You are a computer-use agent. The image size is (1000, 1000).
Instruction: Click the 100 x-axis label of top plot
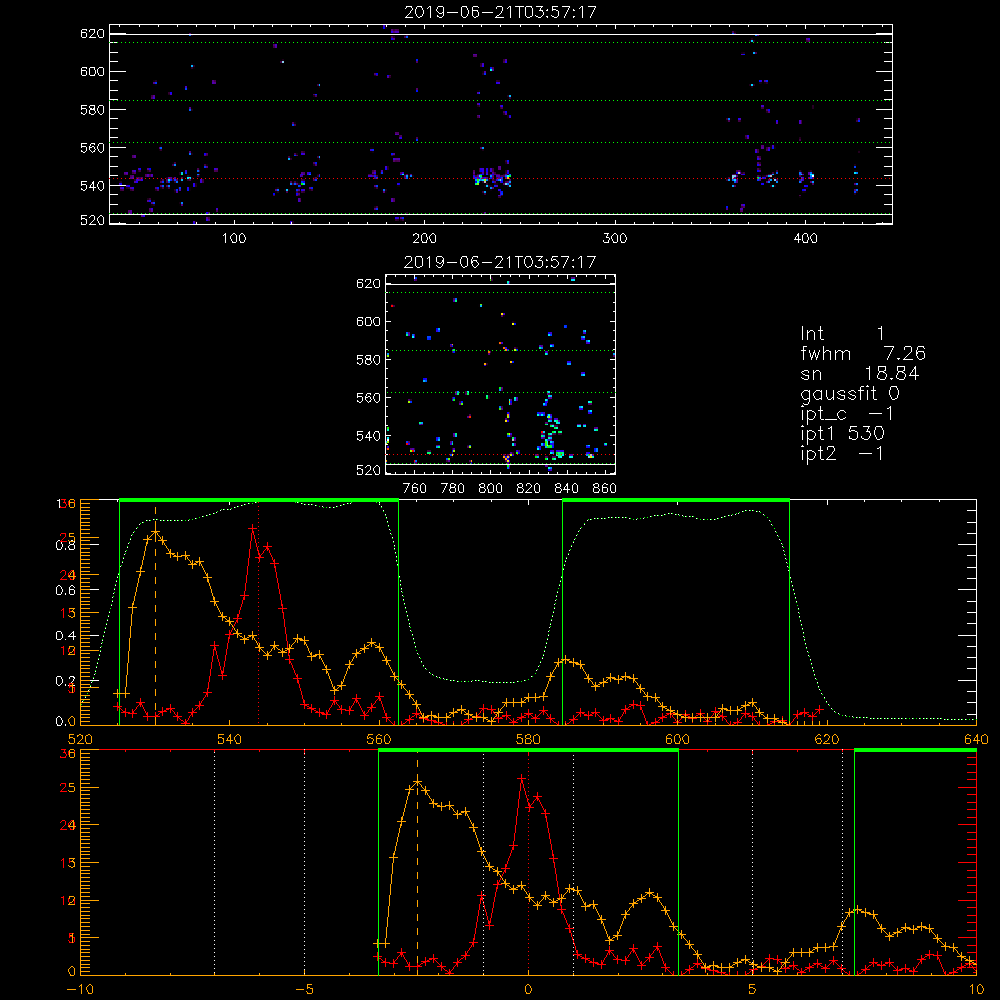click(234, 239)
